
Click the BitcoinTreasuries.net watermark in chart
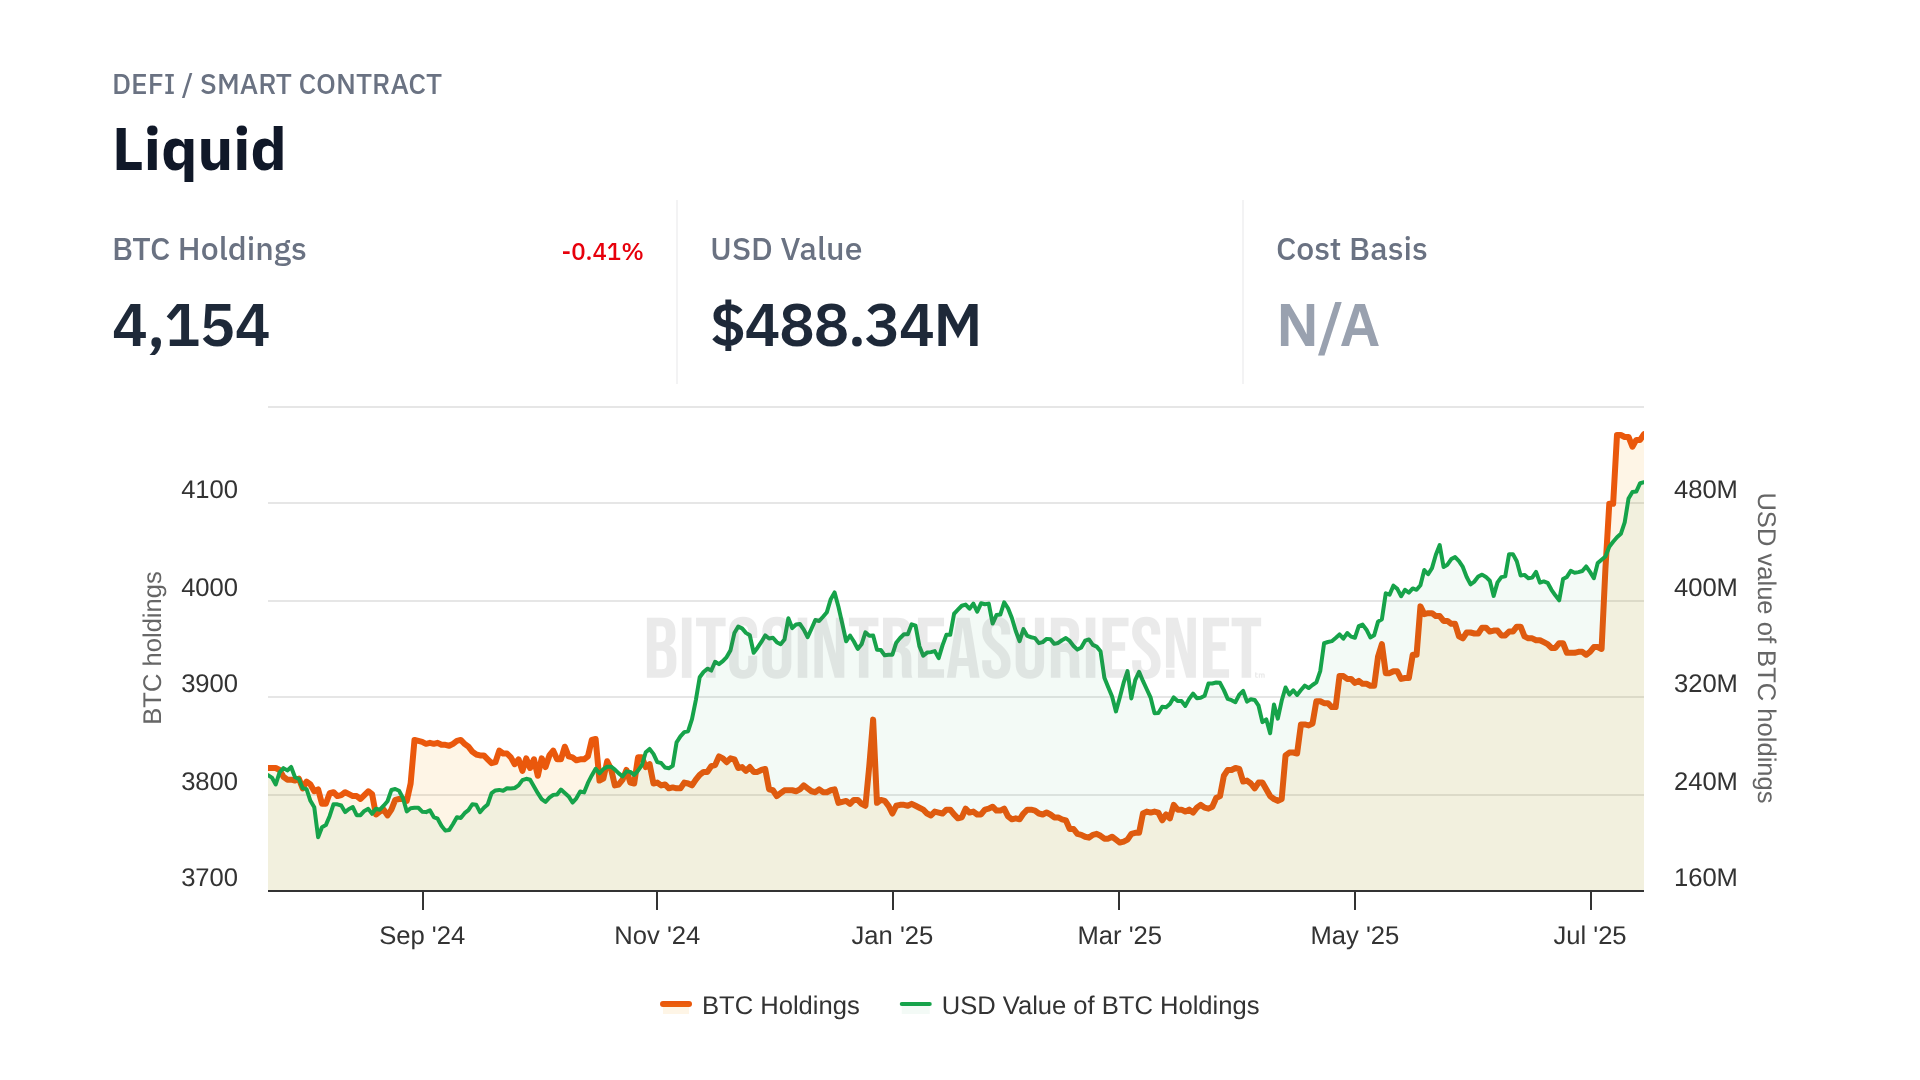(x=953, y=648)
